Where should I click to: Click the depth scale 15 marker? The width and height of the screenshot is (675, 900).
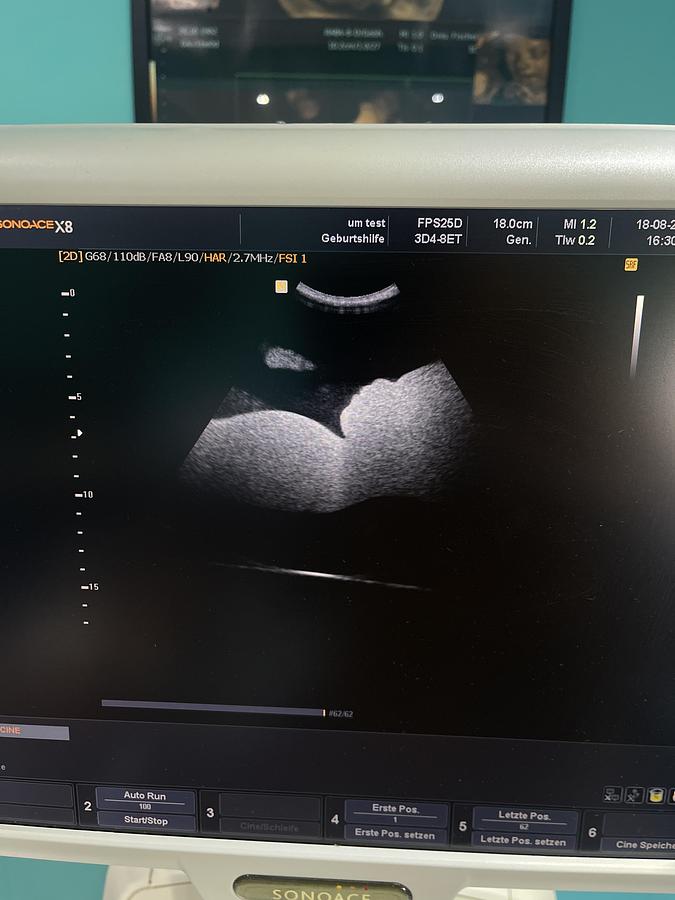tap(90, 587)
